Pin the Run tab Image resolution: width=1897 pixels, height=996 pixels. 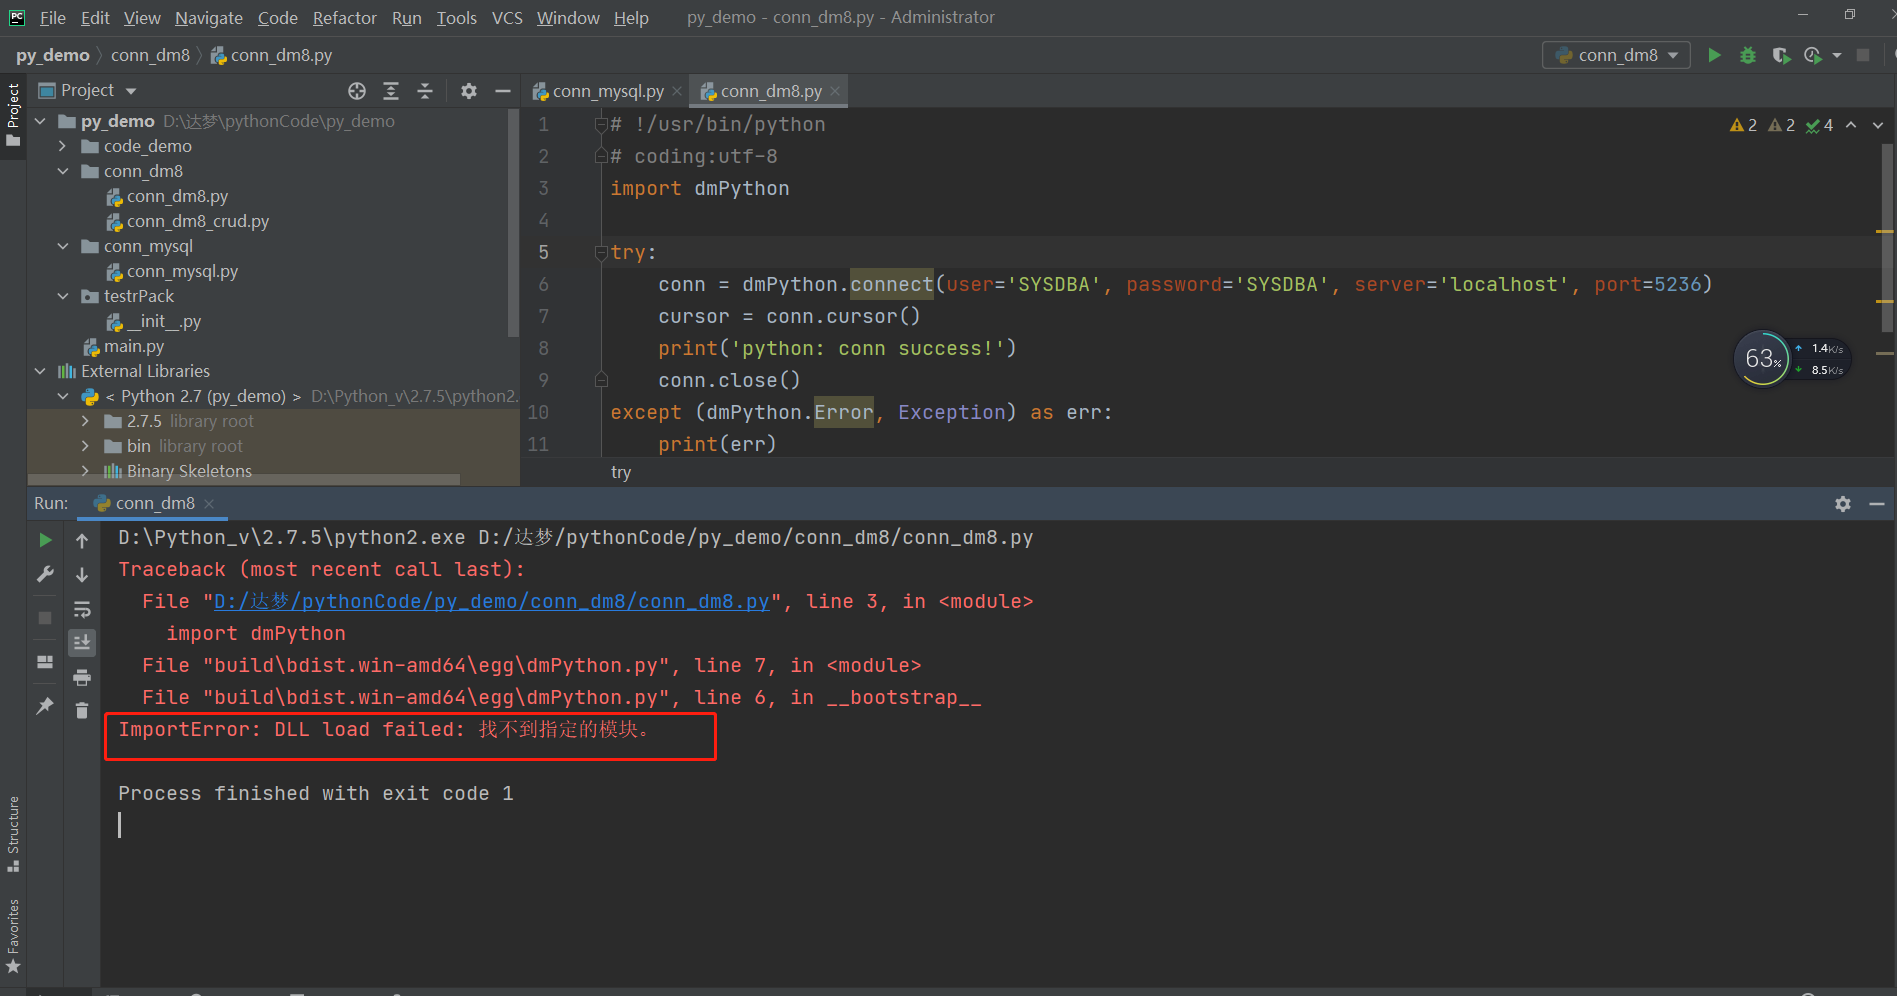point(45,706)
